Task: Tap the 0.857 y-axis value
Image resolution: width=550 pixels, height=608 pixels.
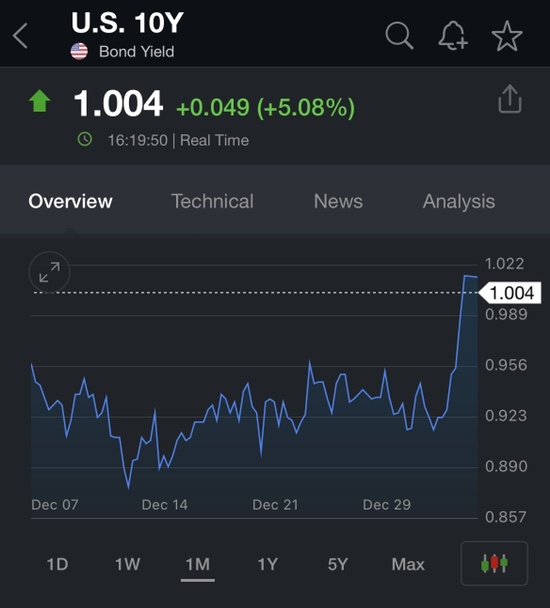Action: pos(506,517)
